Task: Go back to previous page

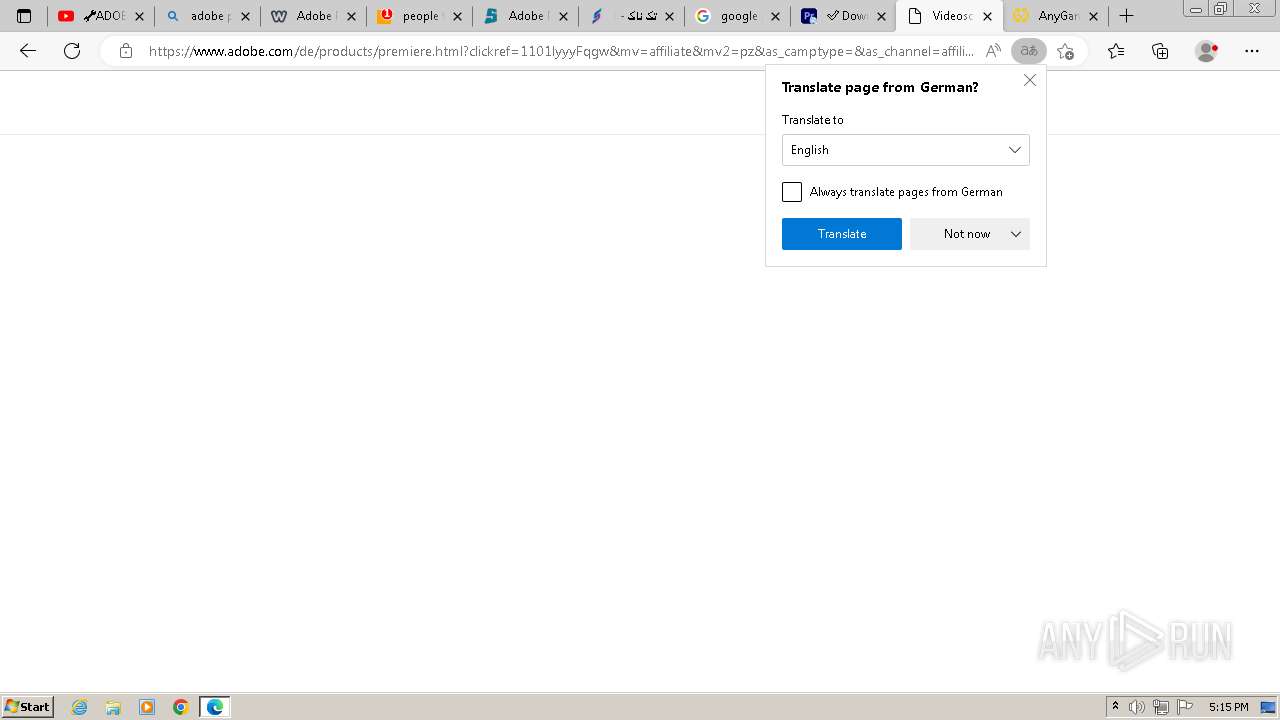Action: pos(28,51)
